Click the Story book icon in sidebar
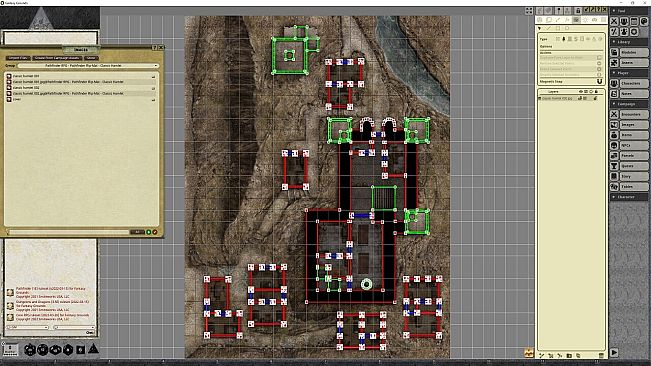The image size is (651, 366). click(614, 176)
